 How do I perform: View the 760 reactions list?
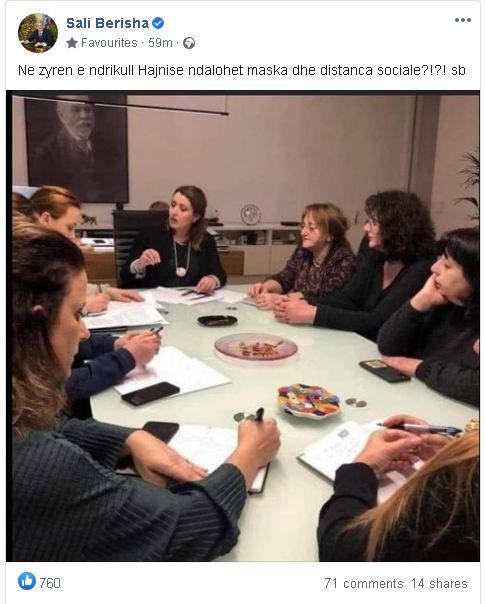click(50, 583)
